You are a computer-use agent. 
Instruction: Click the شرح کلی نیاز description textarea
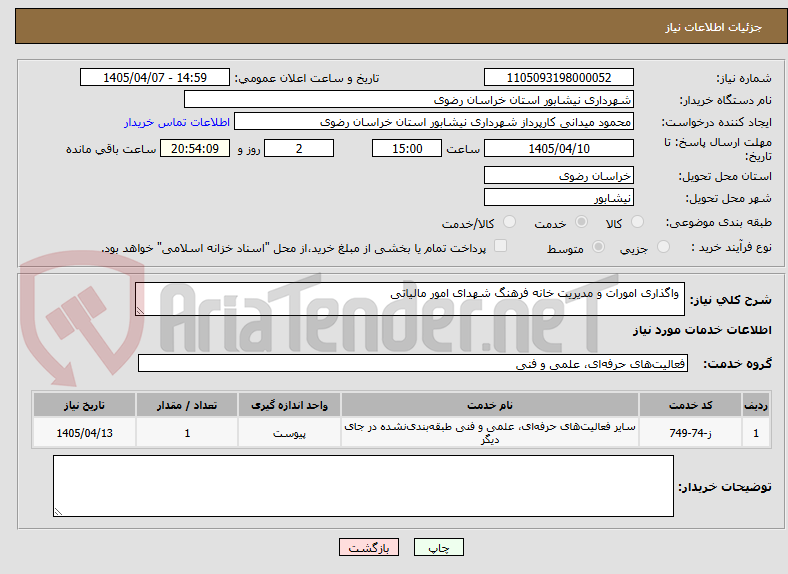coord(410,299)
